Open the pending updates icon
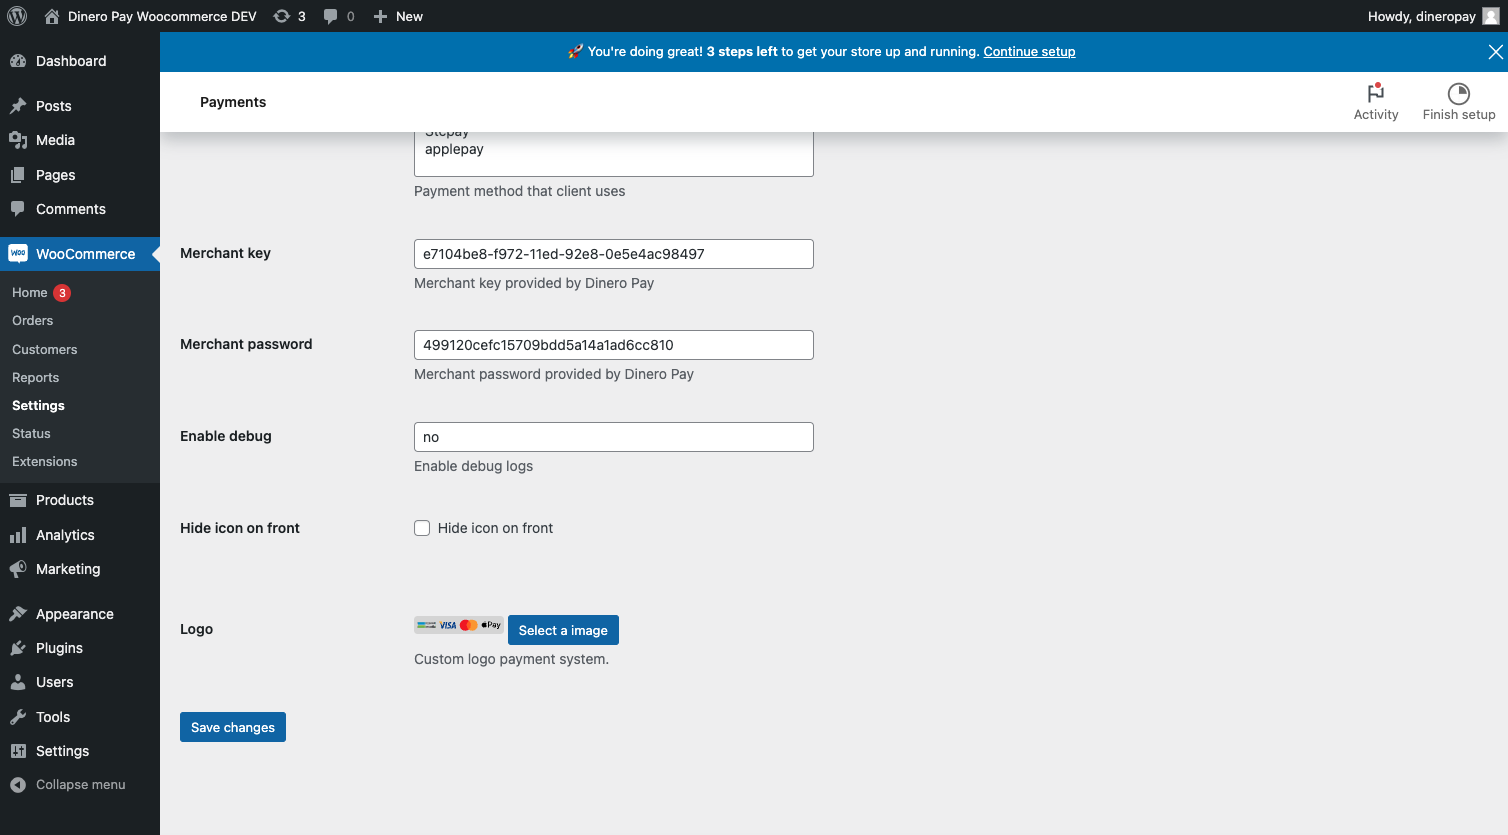 [x=282, y=16]
